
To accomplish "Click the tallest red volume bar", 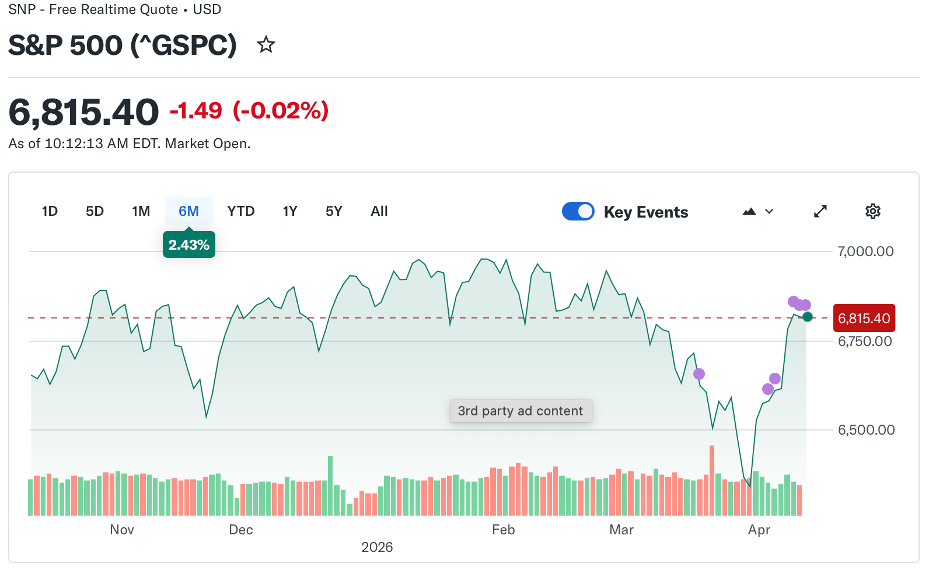I will coord(712,480).
